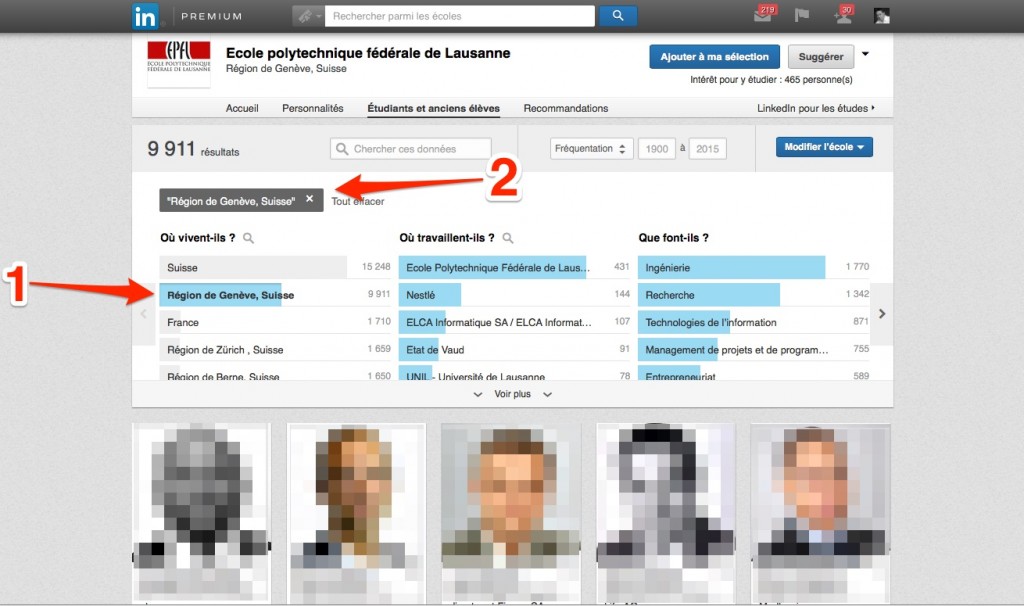This screenshot has width=1024, height=606.
Task: Click the PREMIUM label
Action: pyautogui.click(x=212, y=16)
